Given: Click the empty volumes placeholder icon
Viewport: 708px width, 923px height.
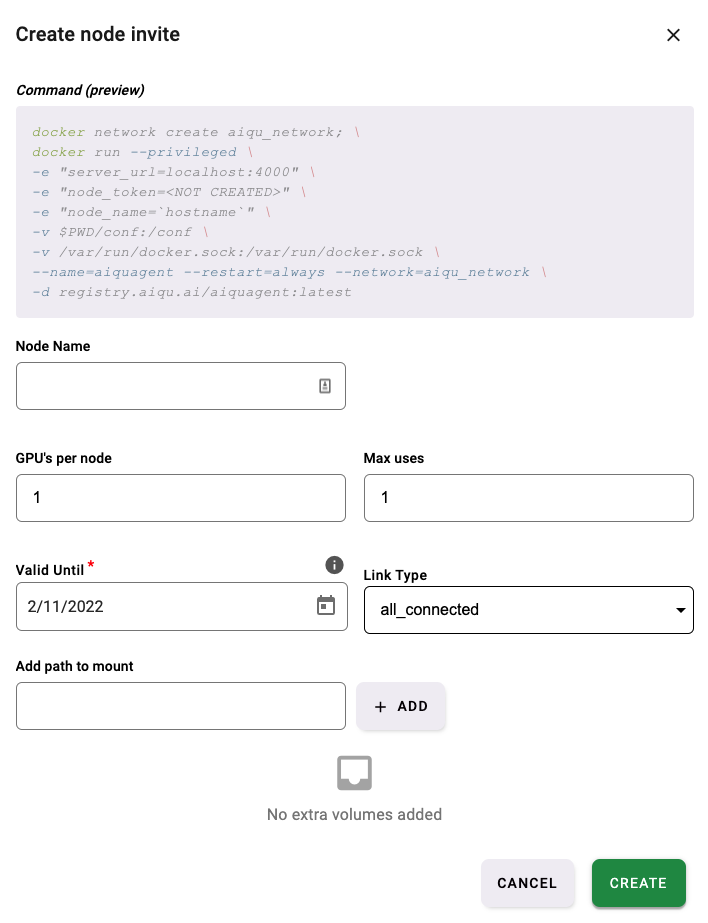Looking at the screenshot, I should coord(354,773).
